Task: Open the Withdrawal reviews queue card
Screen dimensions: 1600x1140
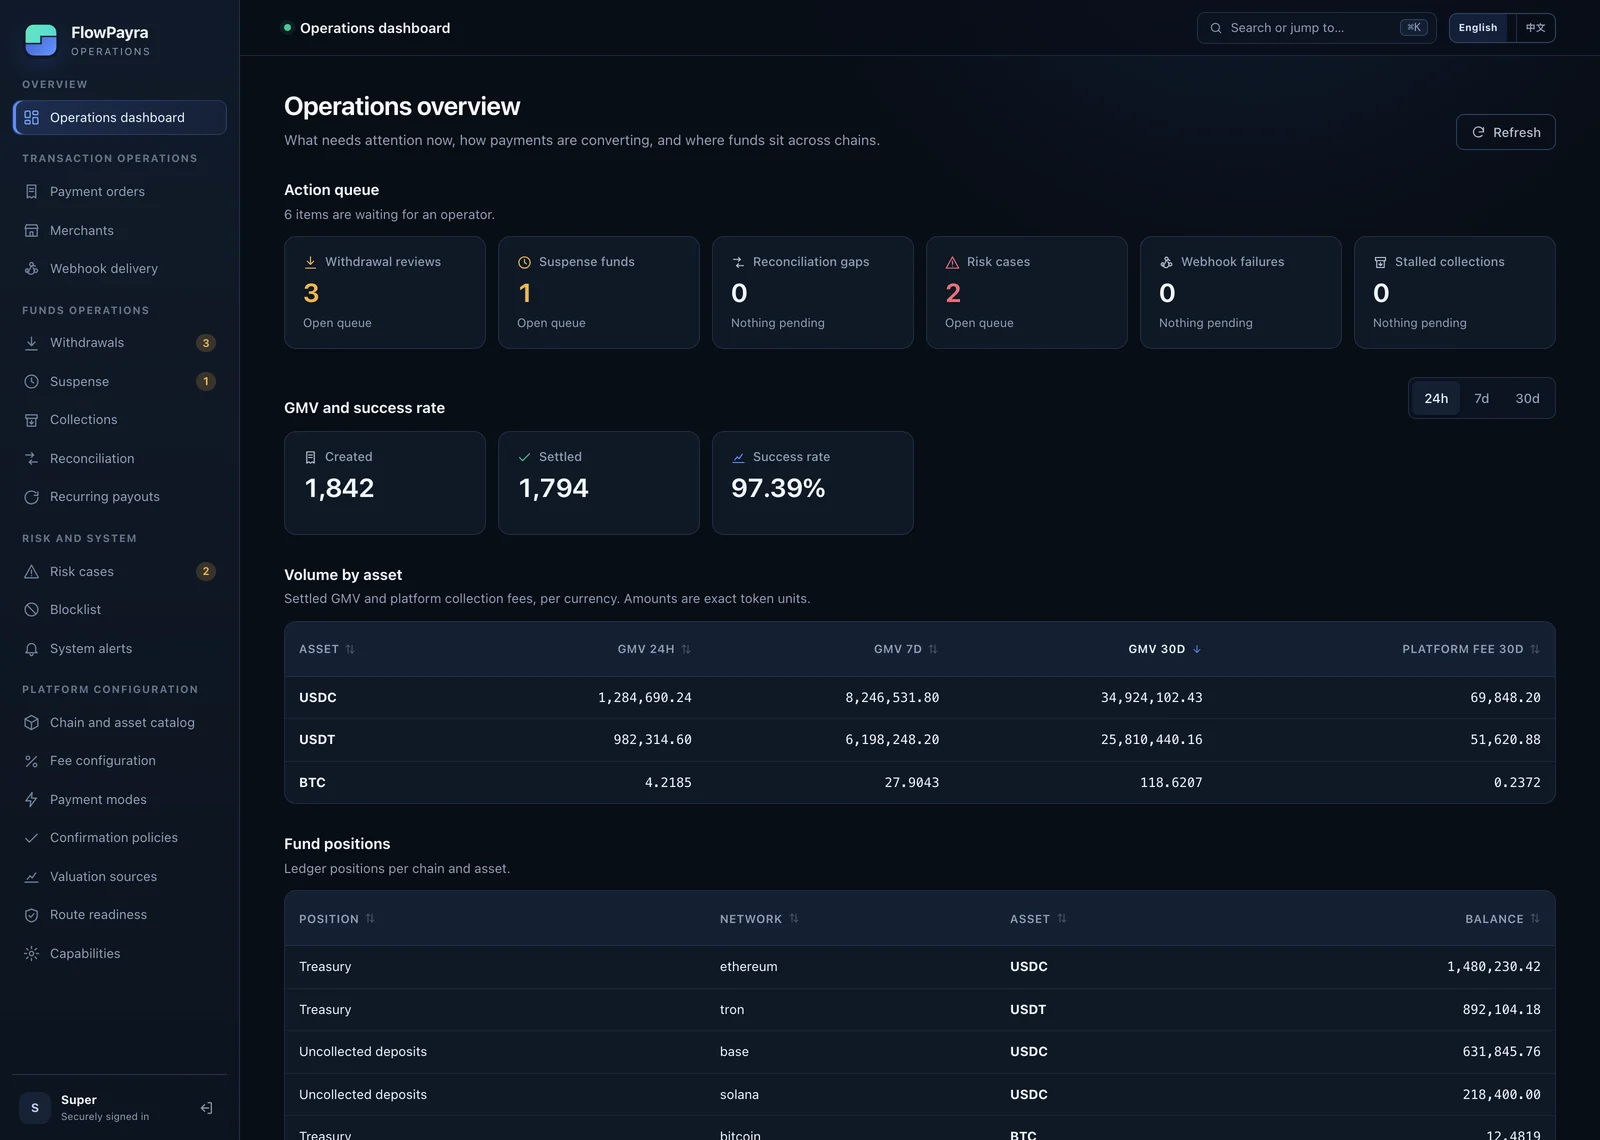Action: 385,292
